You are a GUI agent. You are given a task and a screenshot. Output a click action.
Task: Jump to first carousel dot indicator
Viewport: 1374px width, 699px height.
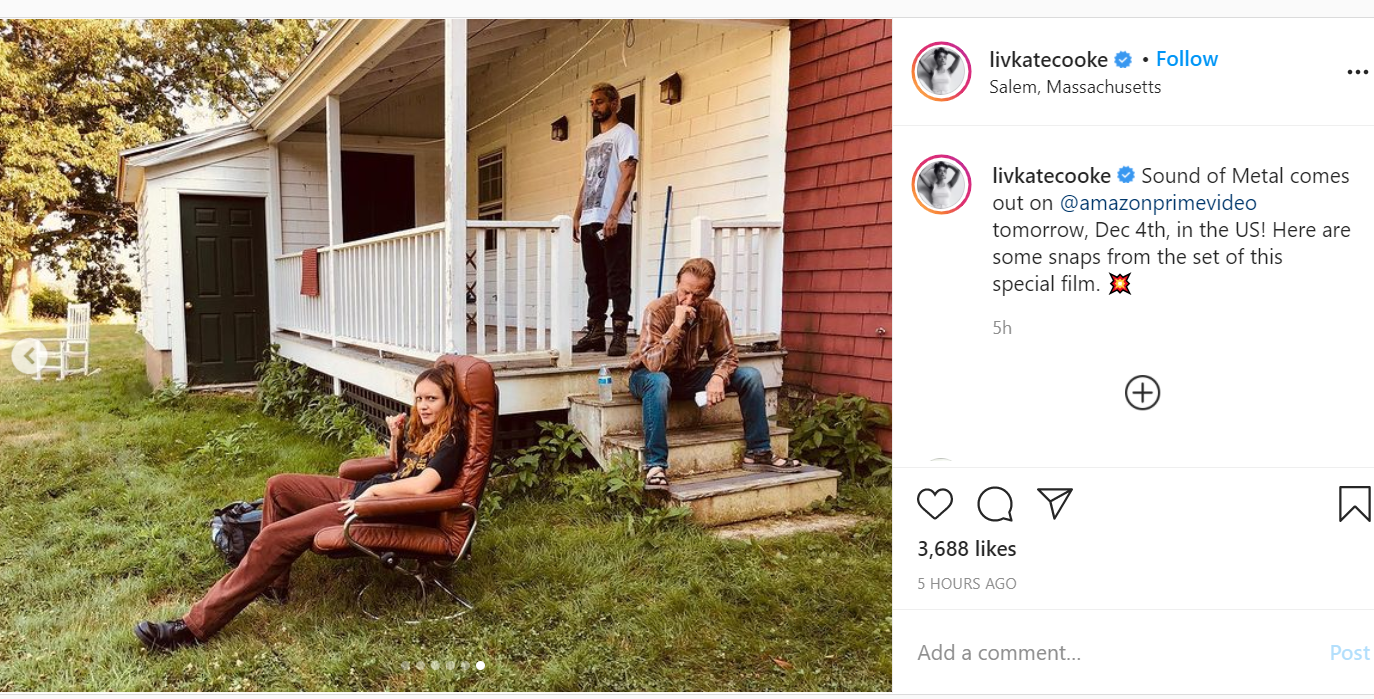click(405, 665)
